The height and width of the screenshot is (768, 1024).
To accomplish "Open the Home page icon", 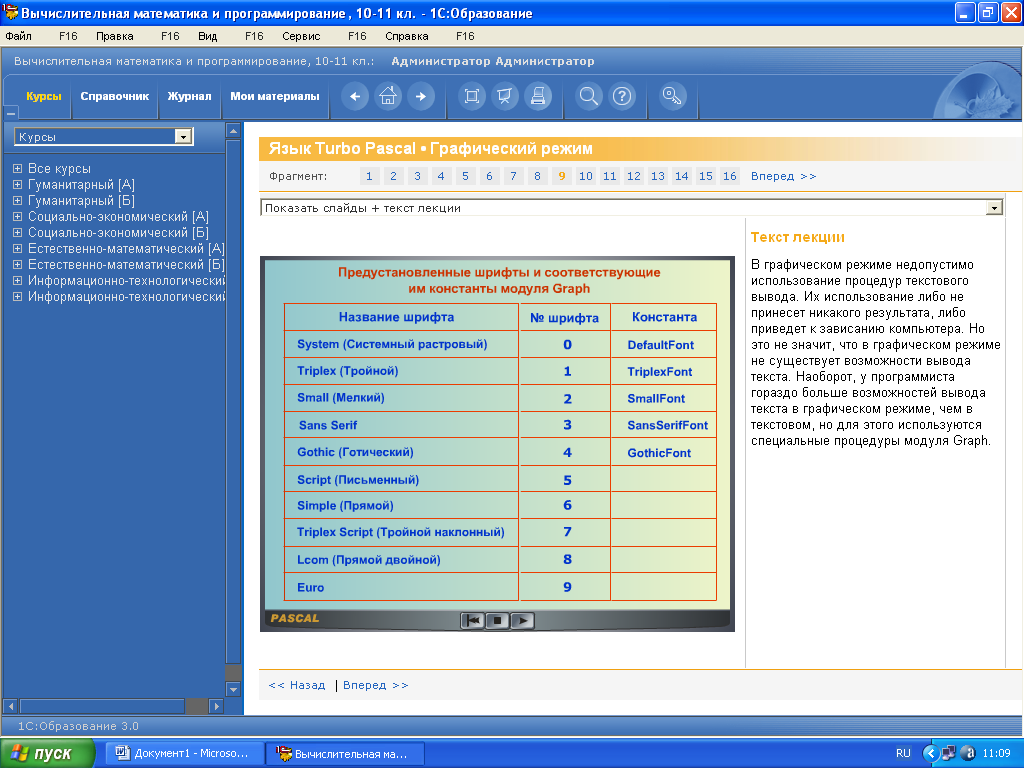I will [x=388, y=97].
